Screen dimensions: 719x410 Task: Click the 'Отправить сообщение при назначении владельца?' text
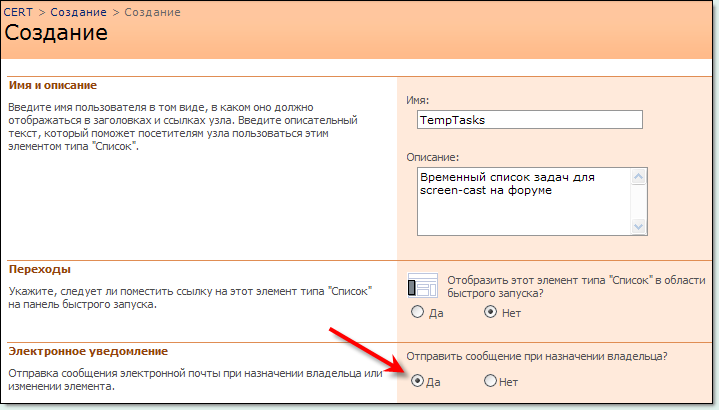click(x=537, y=356)
